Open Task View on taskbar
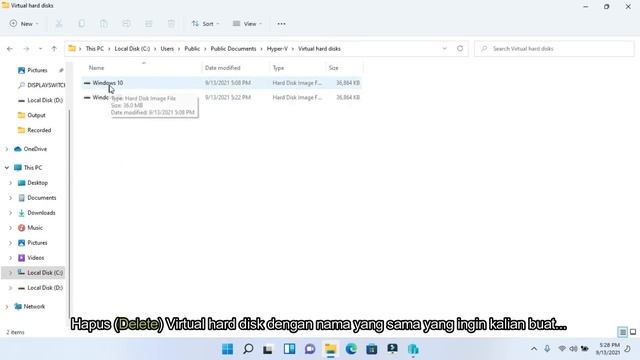This screenshot has height=360, width=640. coord(268,349)
